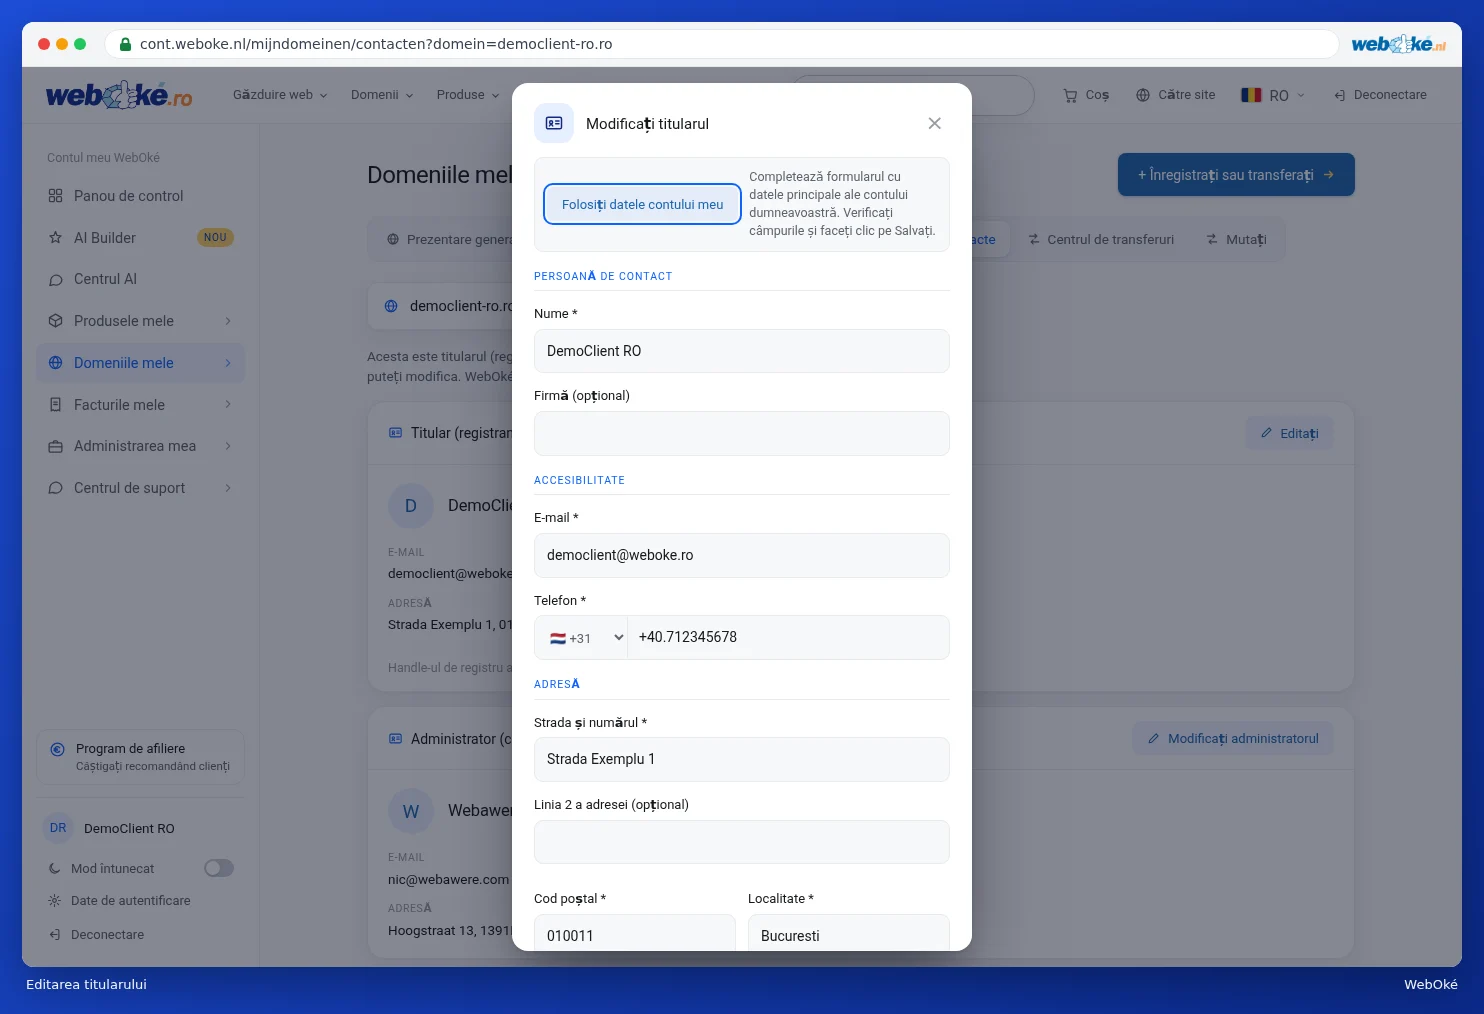This screenshot has width=1484, height=1014.
Task: Click the Către site globe icon
Action: pyautogui.click(x=1143, y=95)
